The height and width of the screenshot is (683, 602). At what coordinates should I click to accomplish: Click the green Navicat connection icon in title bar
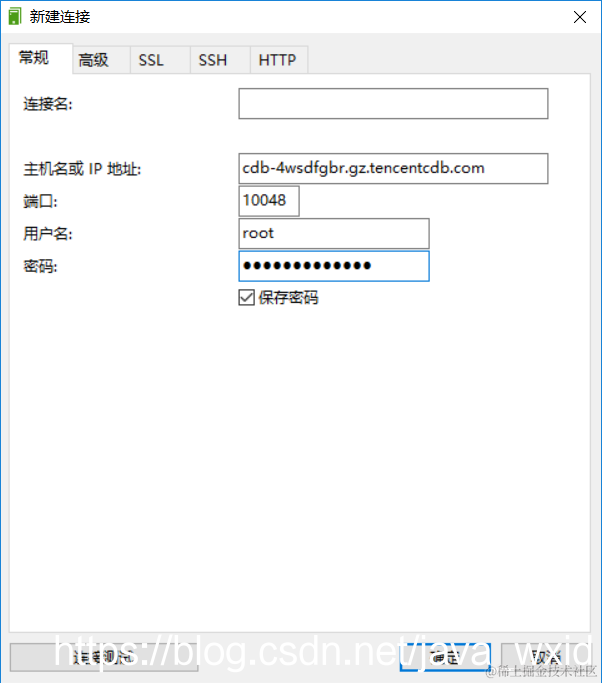(15, 17)
